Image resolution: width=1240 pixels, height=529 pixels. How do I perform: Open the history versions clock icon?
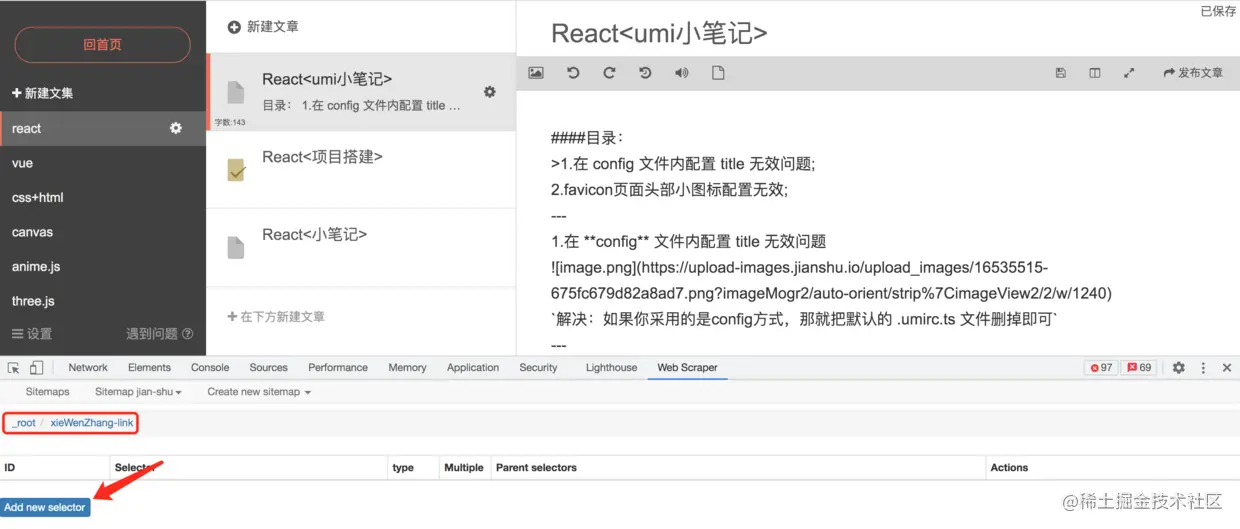[x=645, y=73]
